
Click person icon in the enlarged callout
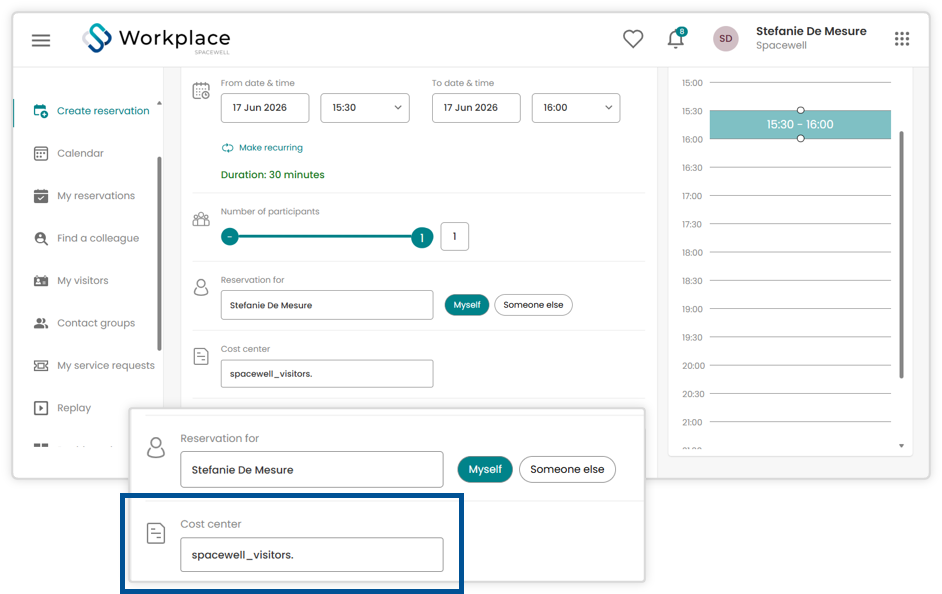[x=156, y=447]
